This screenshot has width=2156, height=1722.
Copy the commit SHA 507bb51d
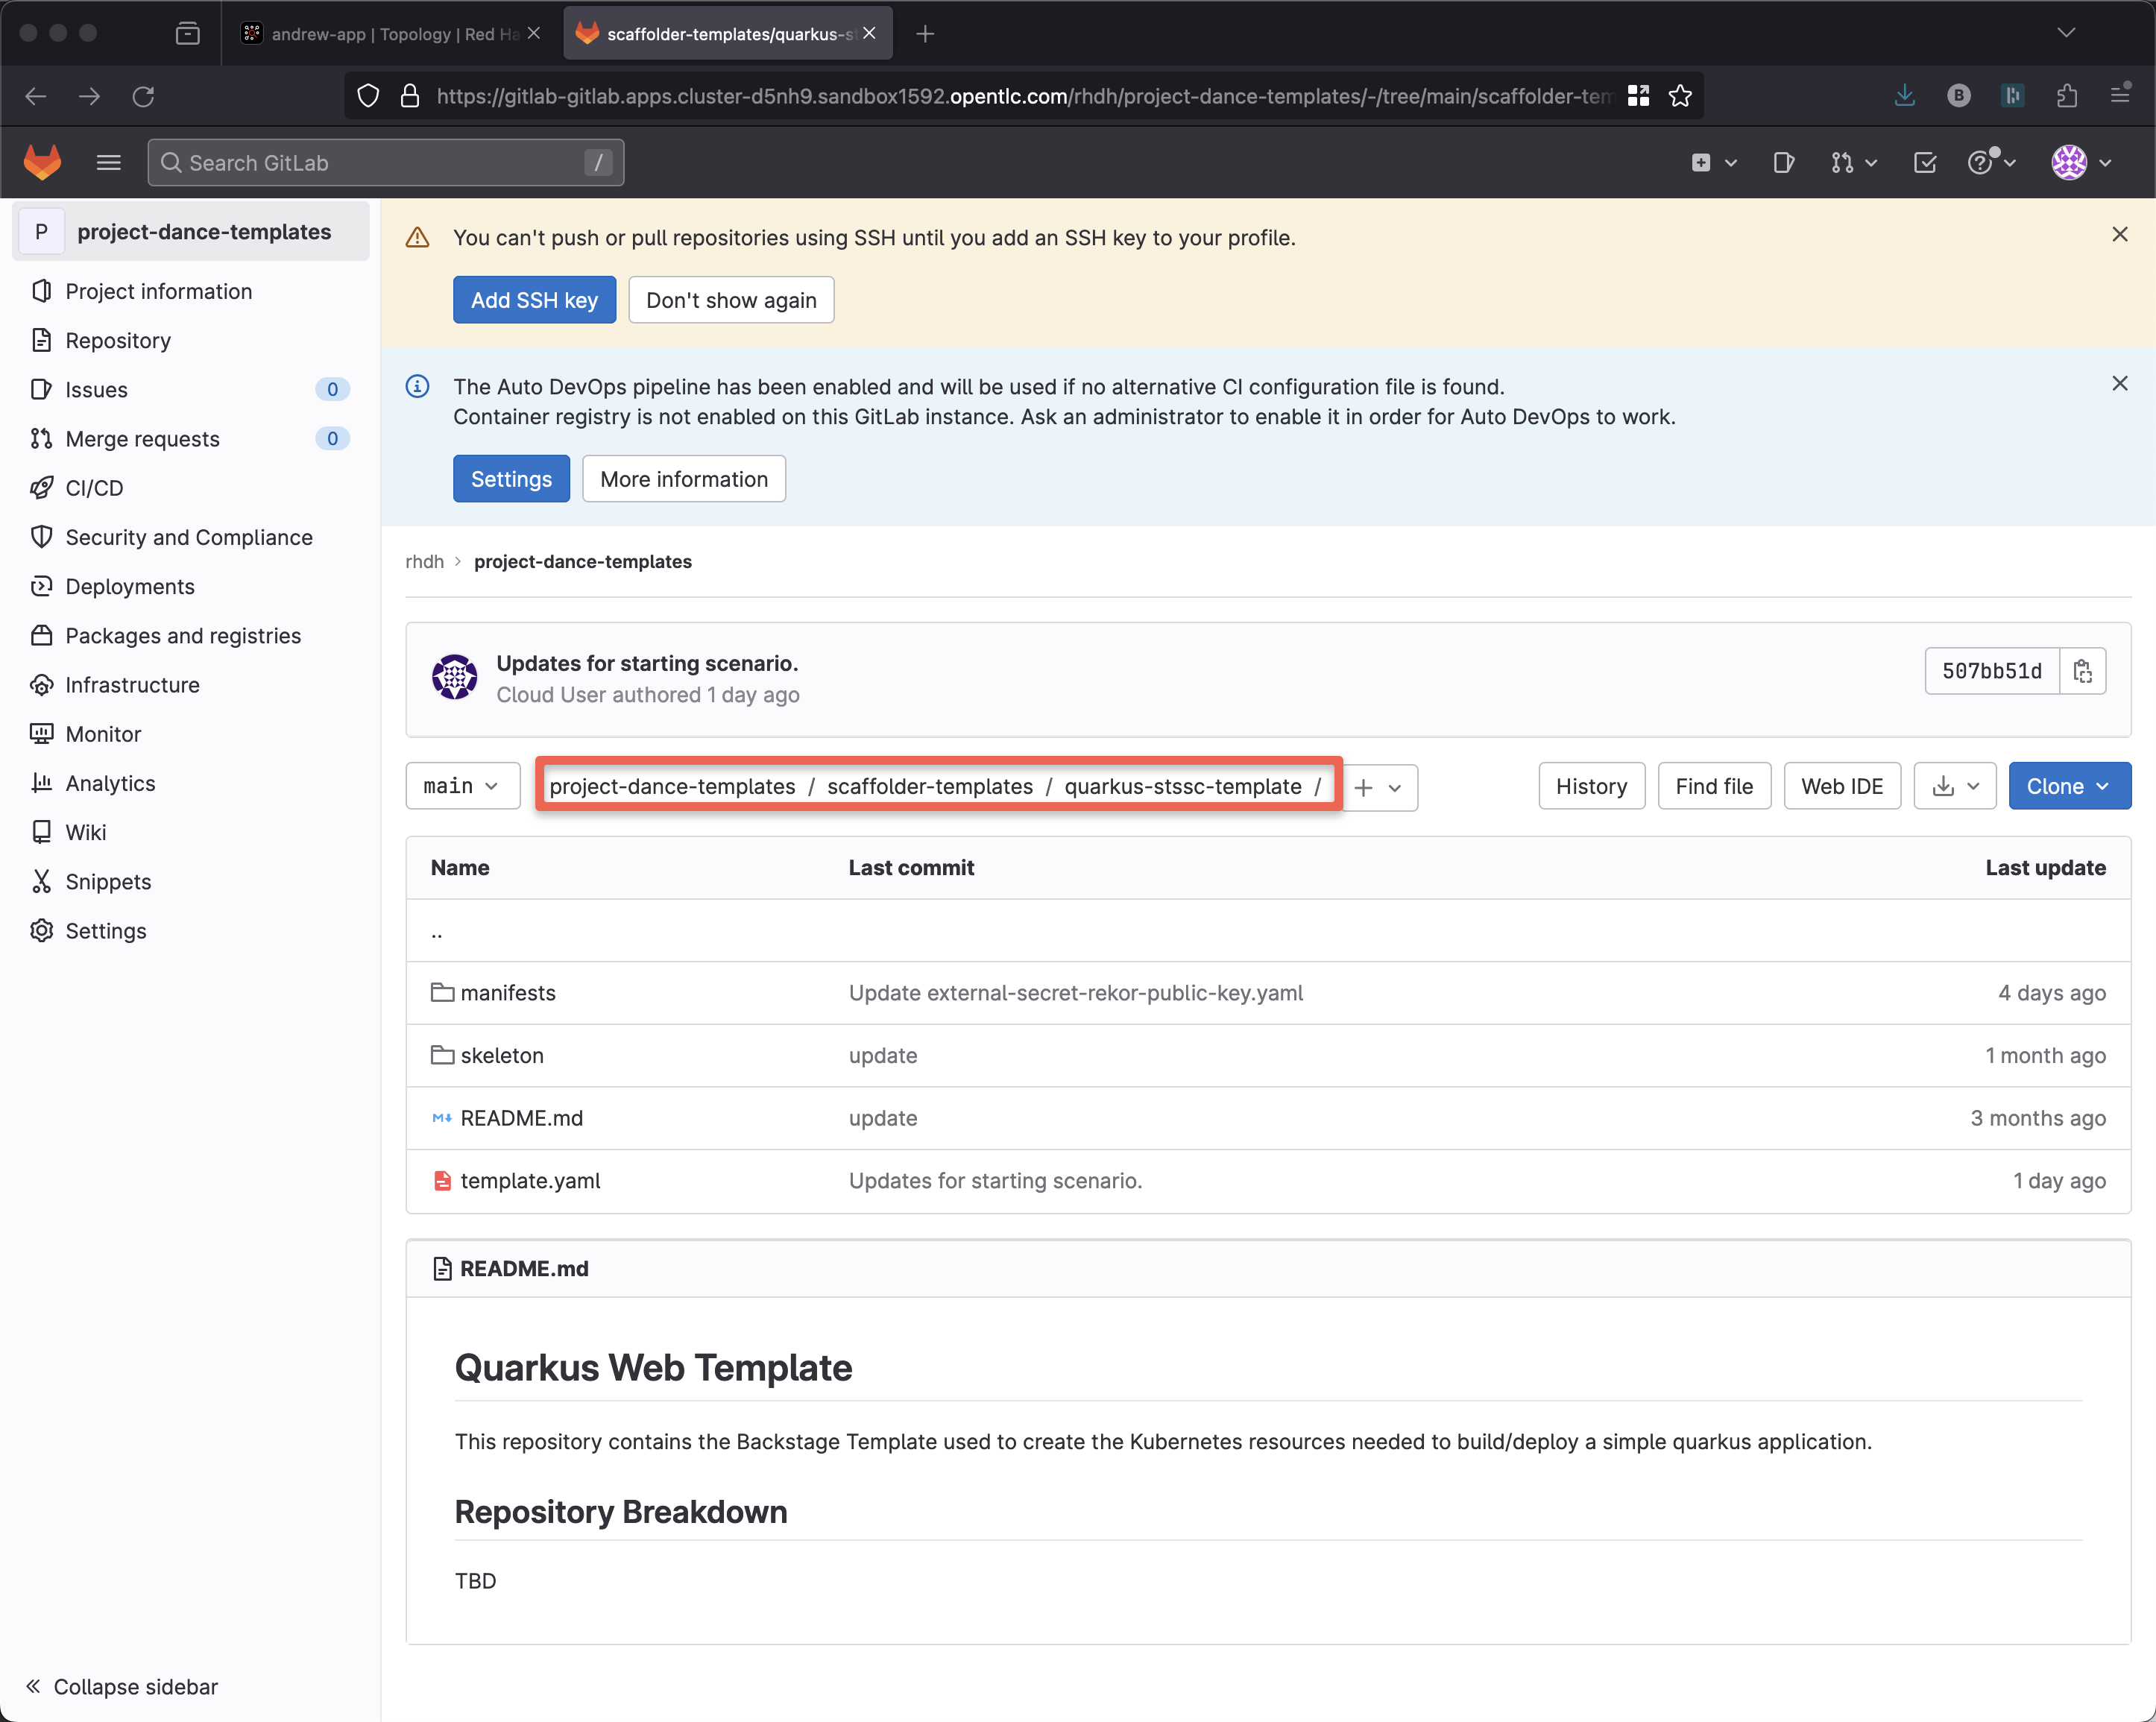click(2082, 671)
